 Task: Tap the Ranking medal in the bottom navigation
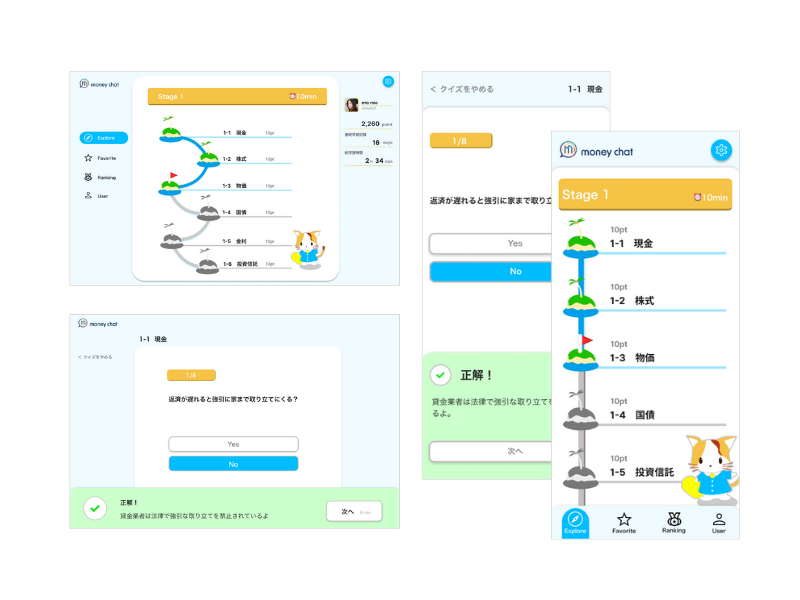(x=672, y=520)
